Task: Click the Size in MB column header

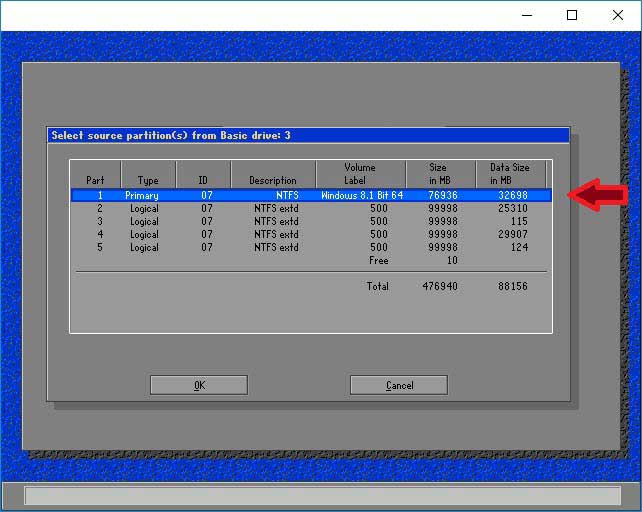Action: point(438,174)
